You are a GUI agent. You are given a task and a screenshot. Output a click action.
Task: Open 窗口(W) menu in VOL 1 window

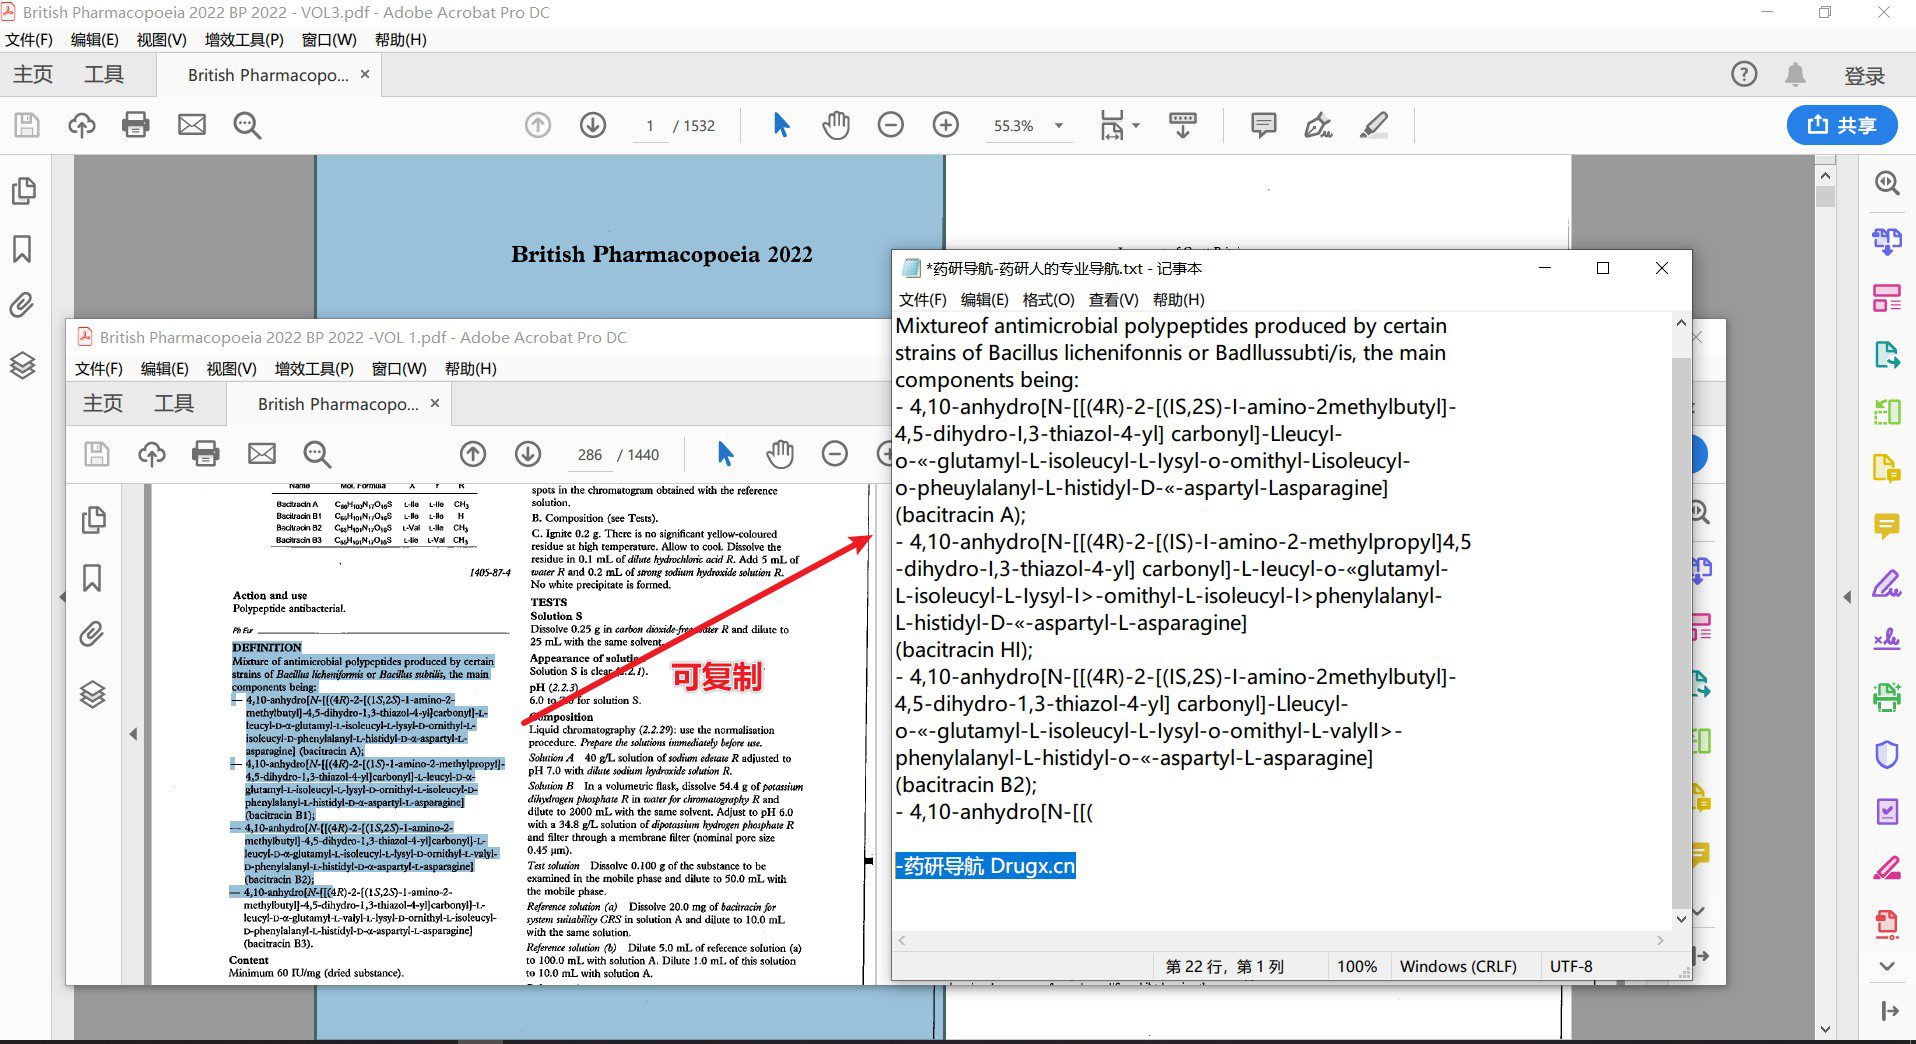(x=399, y=369)
